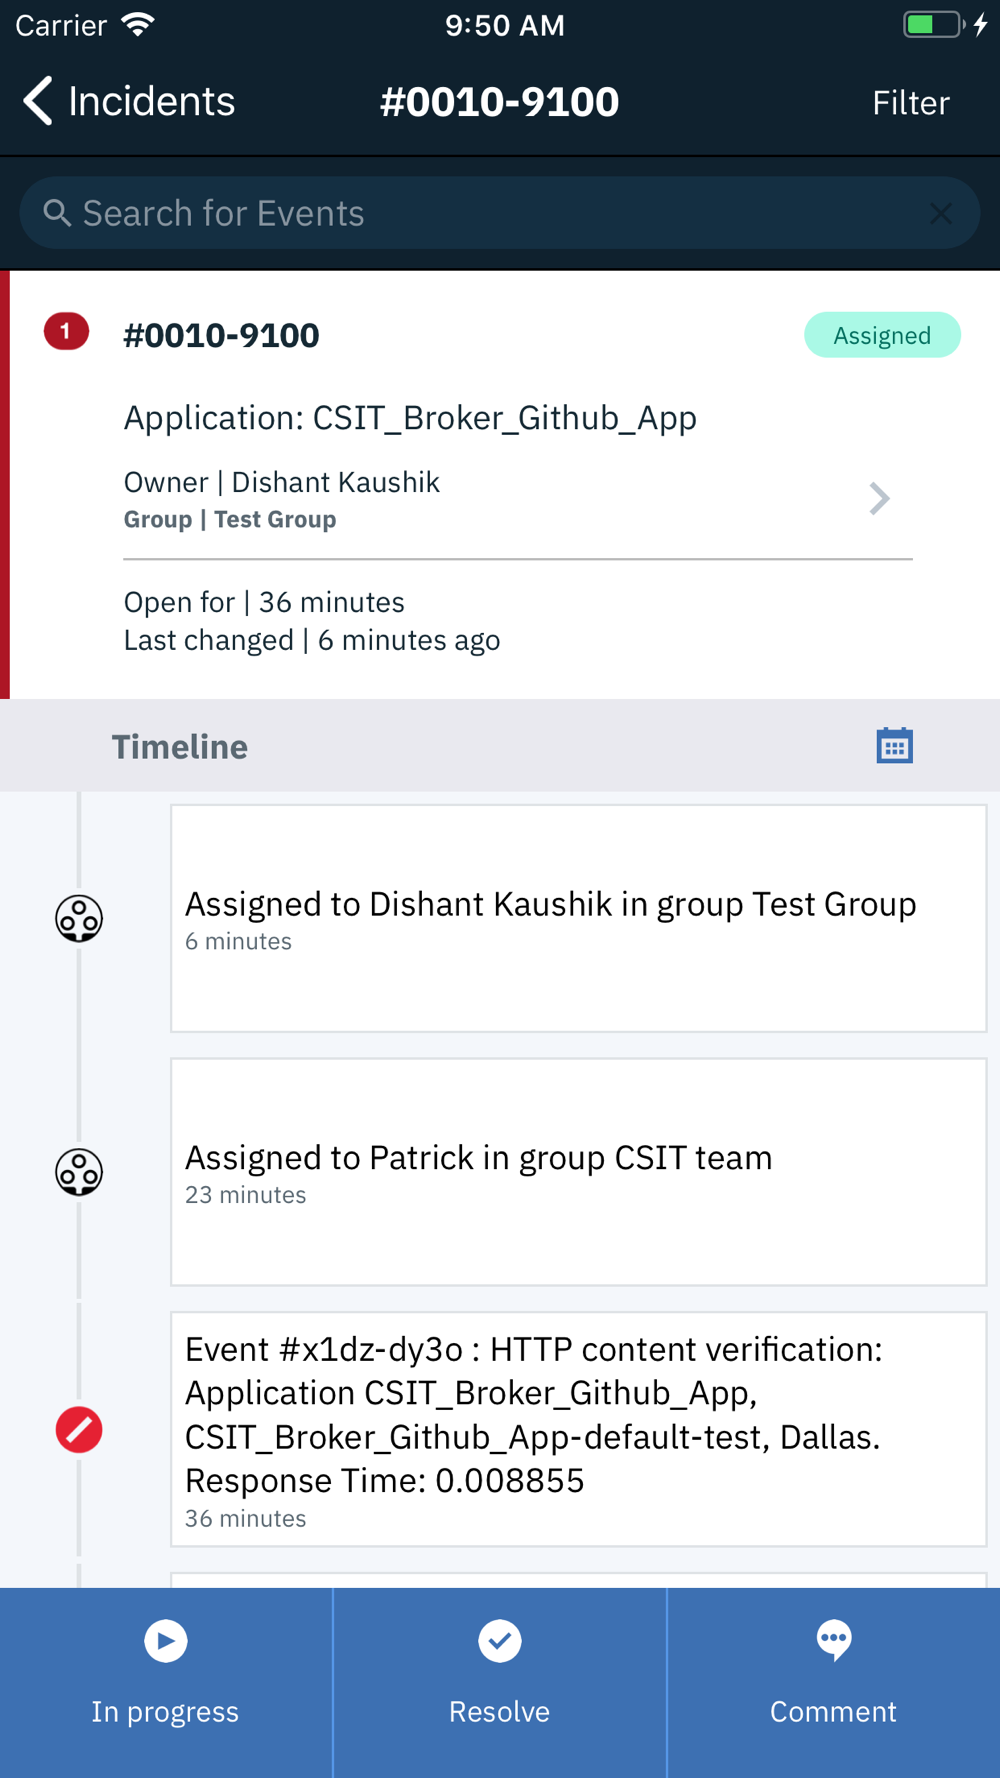The image size is (1000, 1778).
Task: Tap the Comment speech bubble icon
Action: click(x=833, y=1641)
